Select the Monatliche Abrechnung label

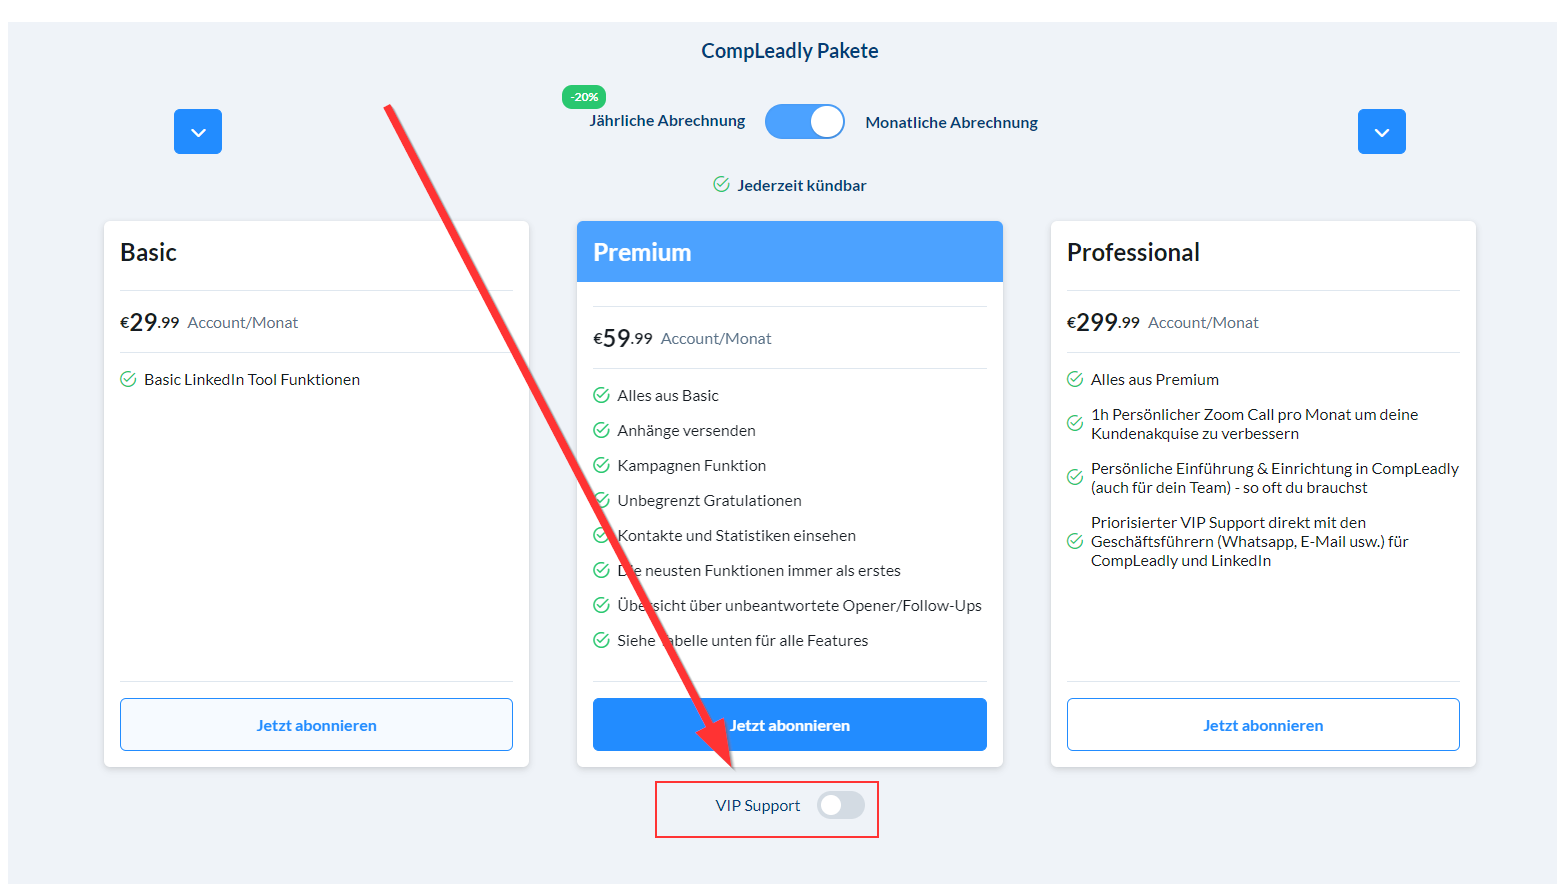[951, 123]
